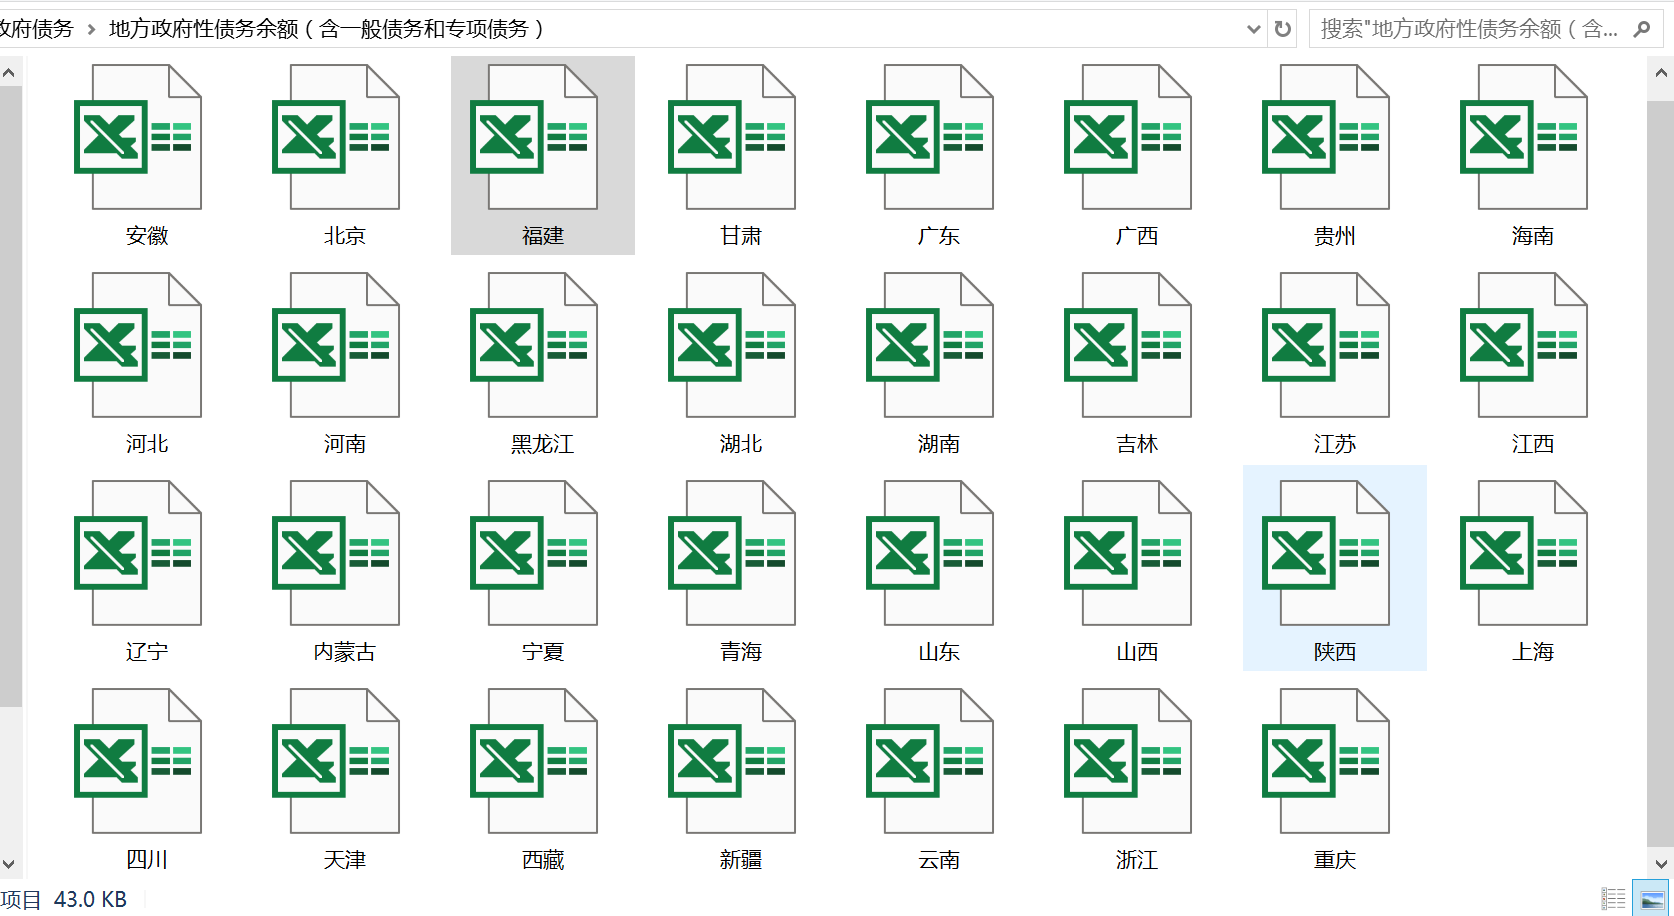Select the 福建 Excel file icon
Screen dimensions: 1674x916
[534, 137]
